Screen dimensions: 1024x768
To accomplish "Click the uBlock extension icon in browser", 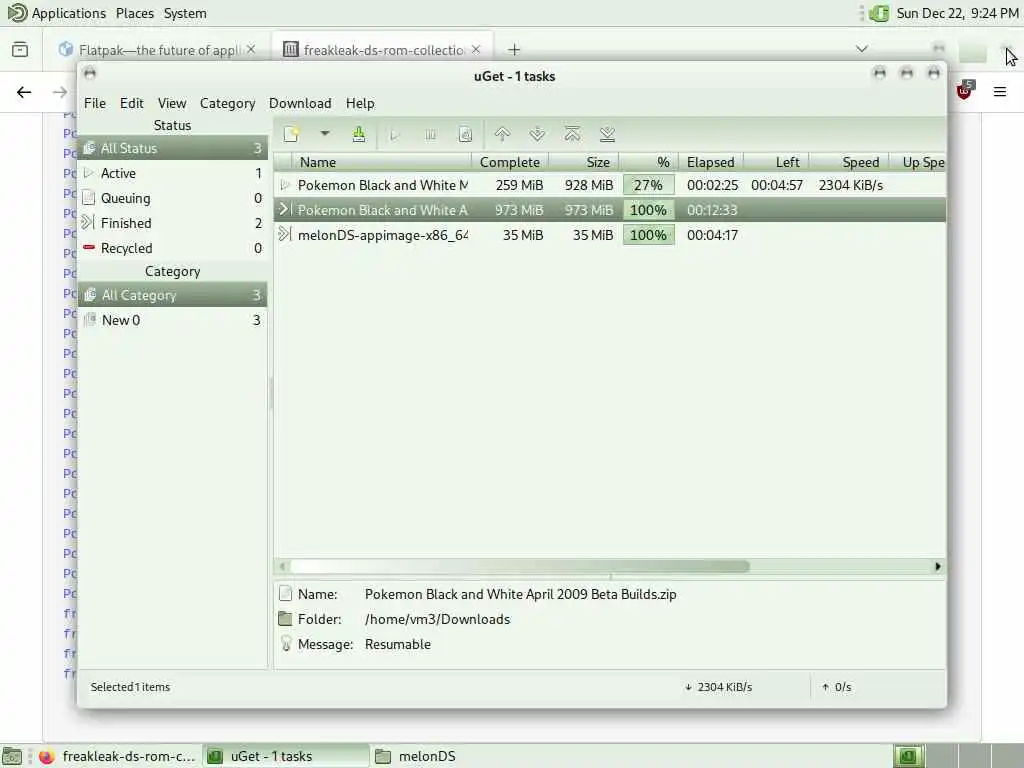I will coord(965,91).
